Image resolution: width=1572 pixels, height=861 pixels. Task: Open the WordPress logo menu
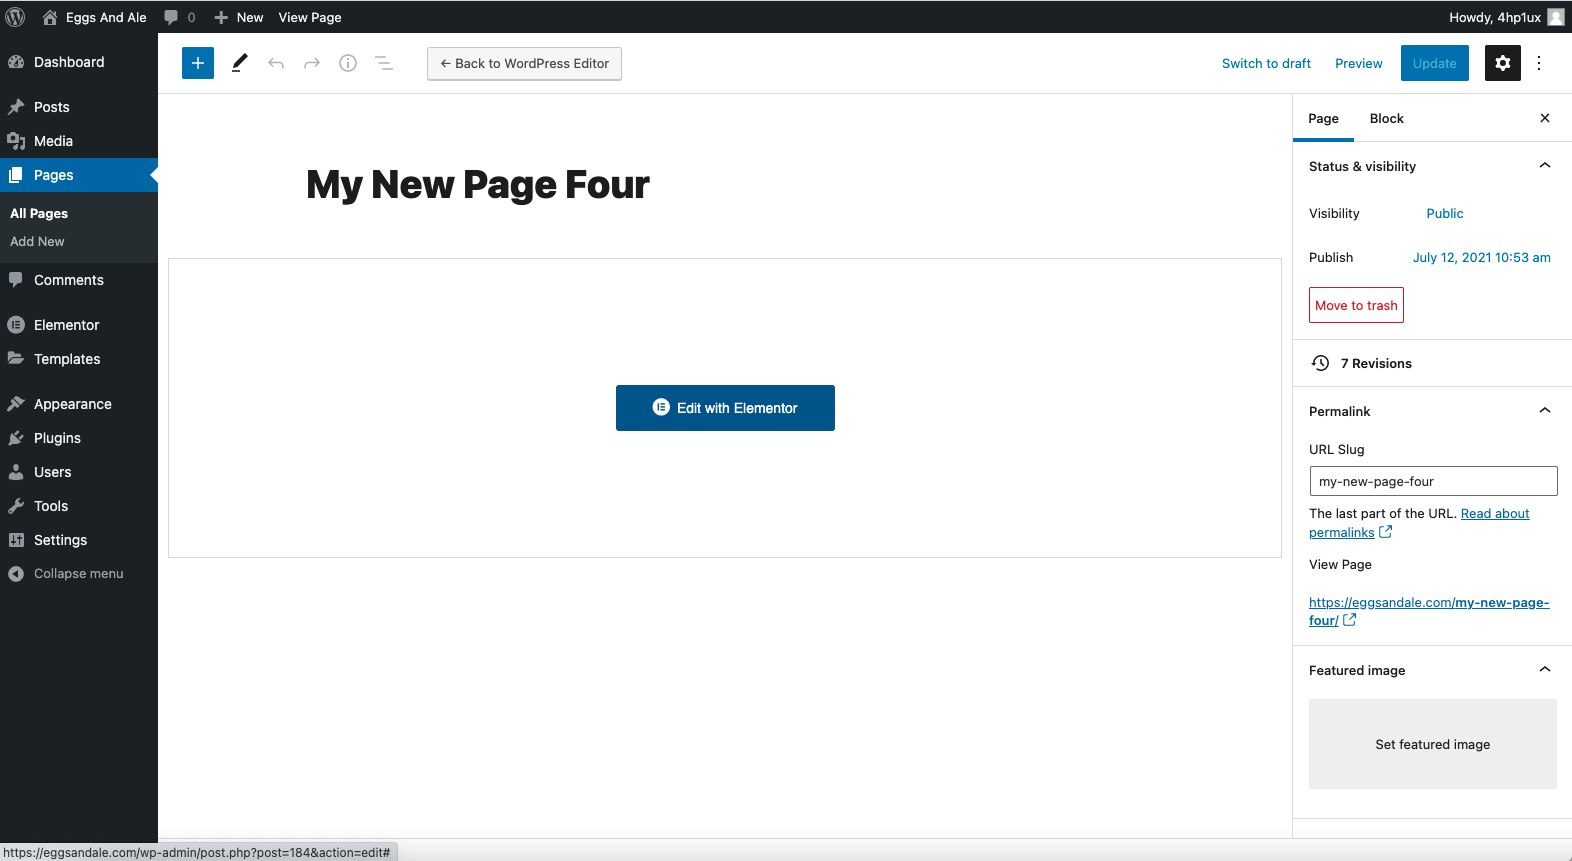click(x=16, y=17)
